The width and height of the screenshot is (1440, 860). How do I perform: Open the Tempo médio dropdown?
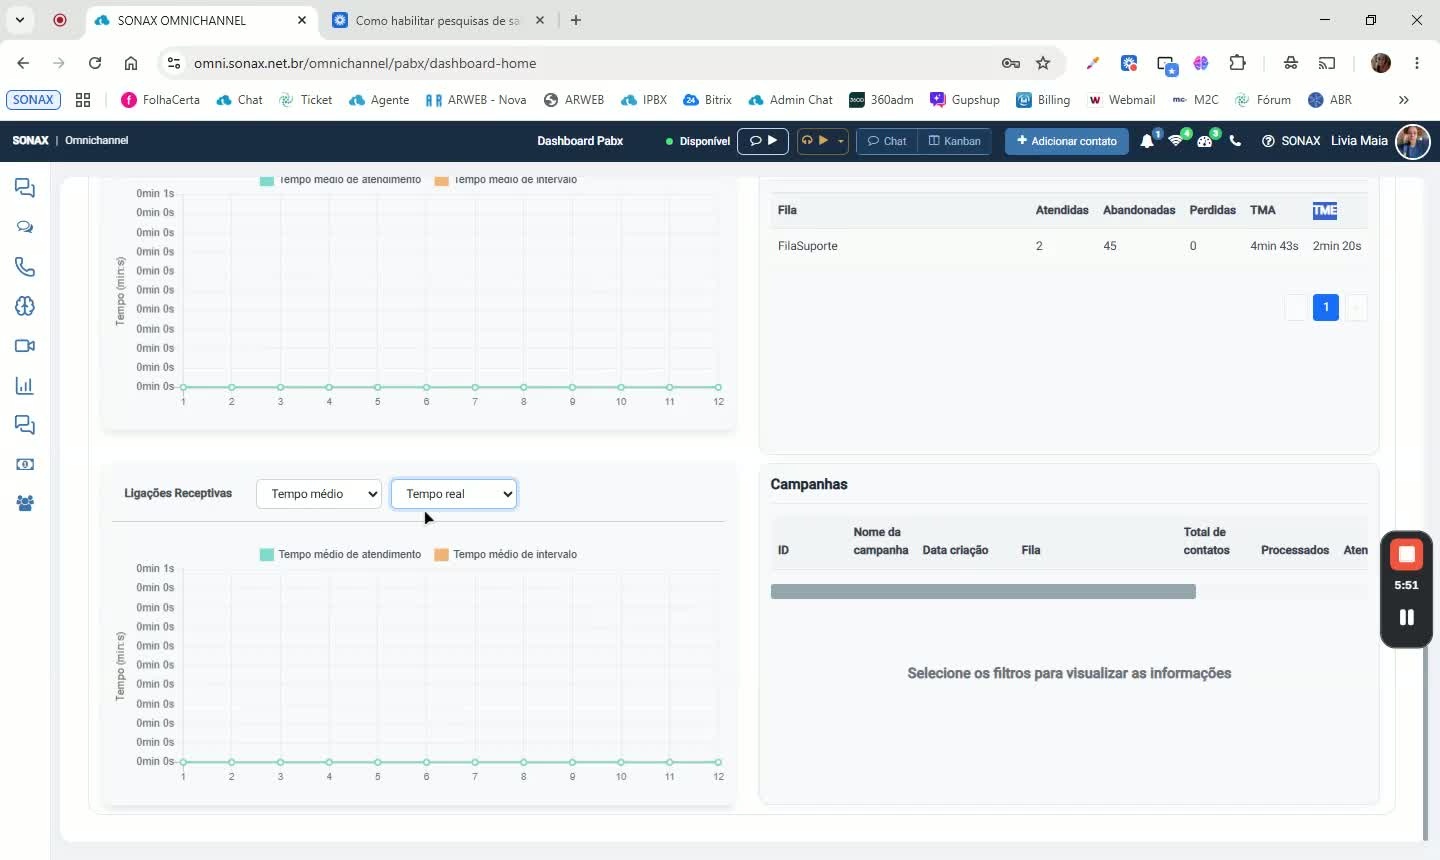tap(319, 494)
